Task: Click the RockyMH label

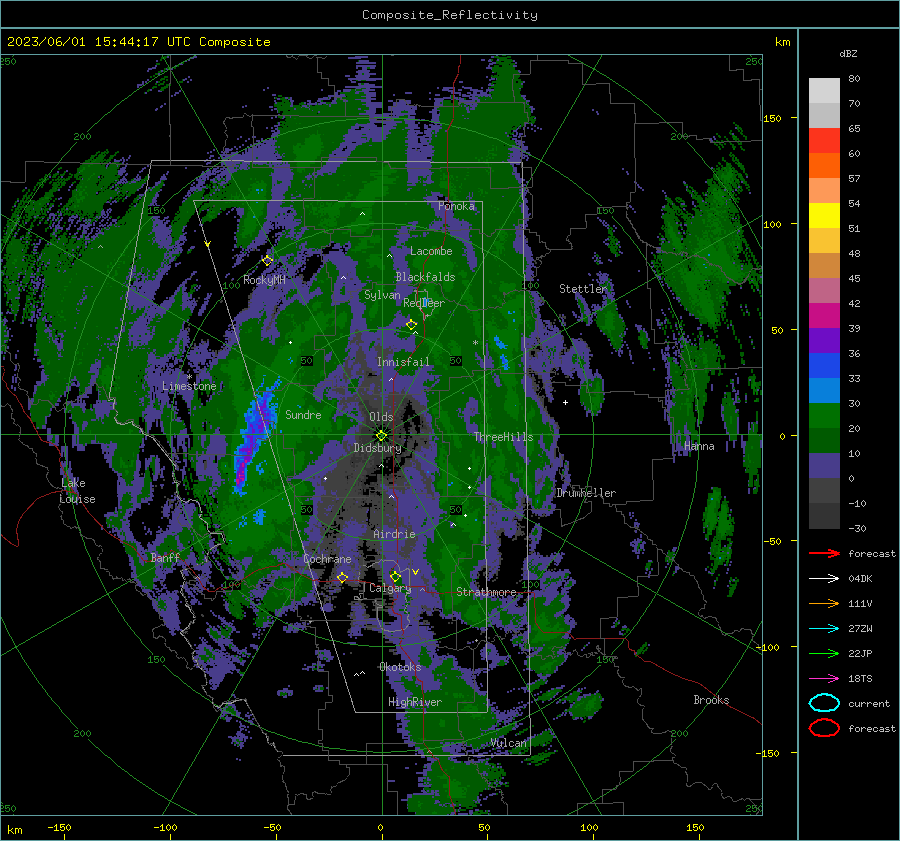Action: click(264, 280)
